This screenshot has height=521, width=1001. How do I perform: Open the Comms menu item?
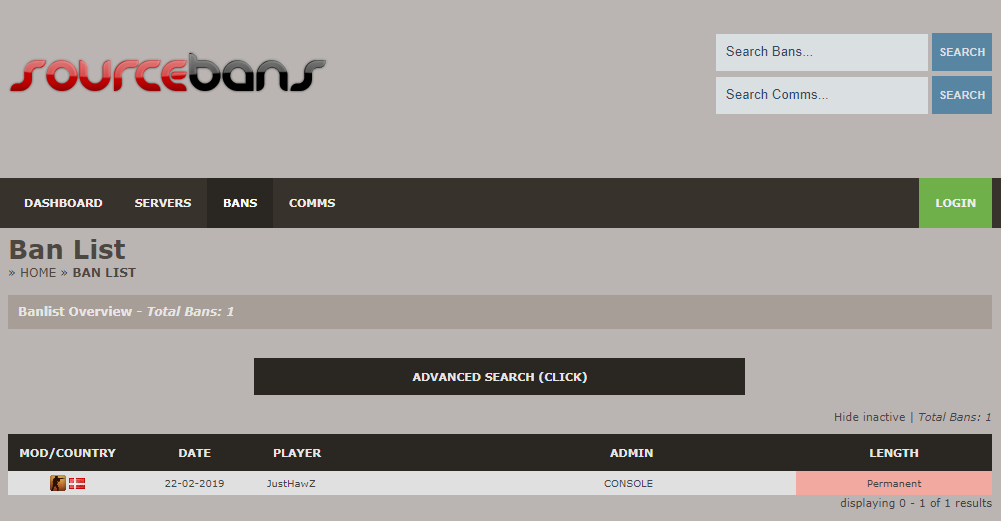point(312,203)
